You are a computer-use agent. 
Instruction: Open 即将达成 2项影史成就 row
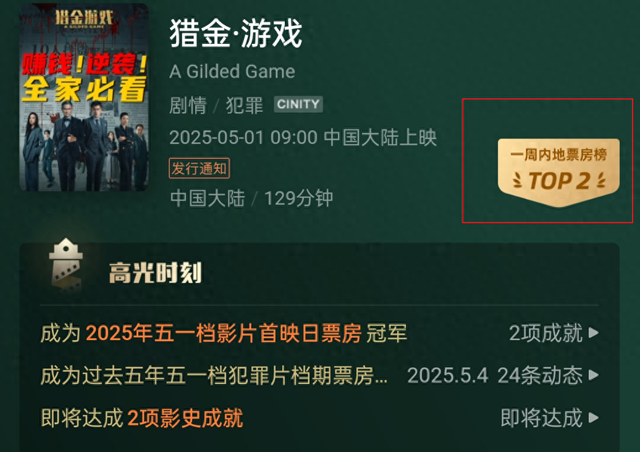click(142, 418)
